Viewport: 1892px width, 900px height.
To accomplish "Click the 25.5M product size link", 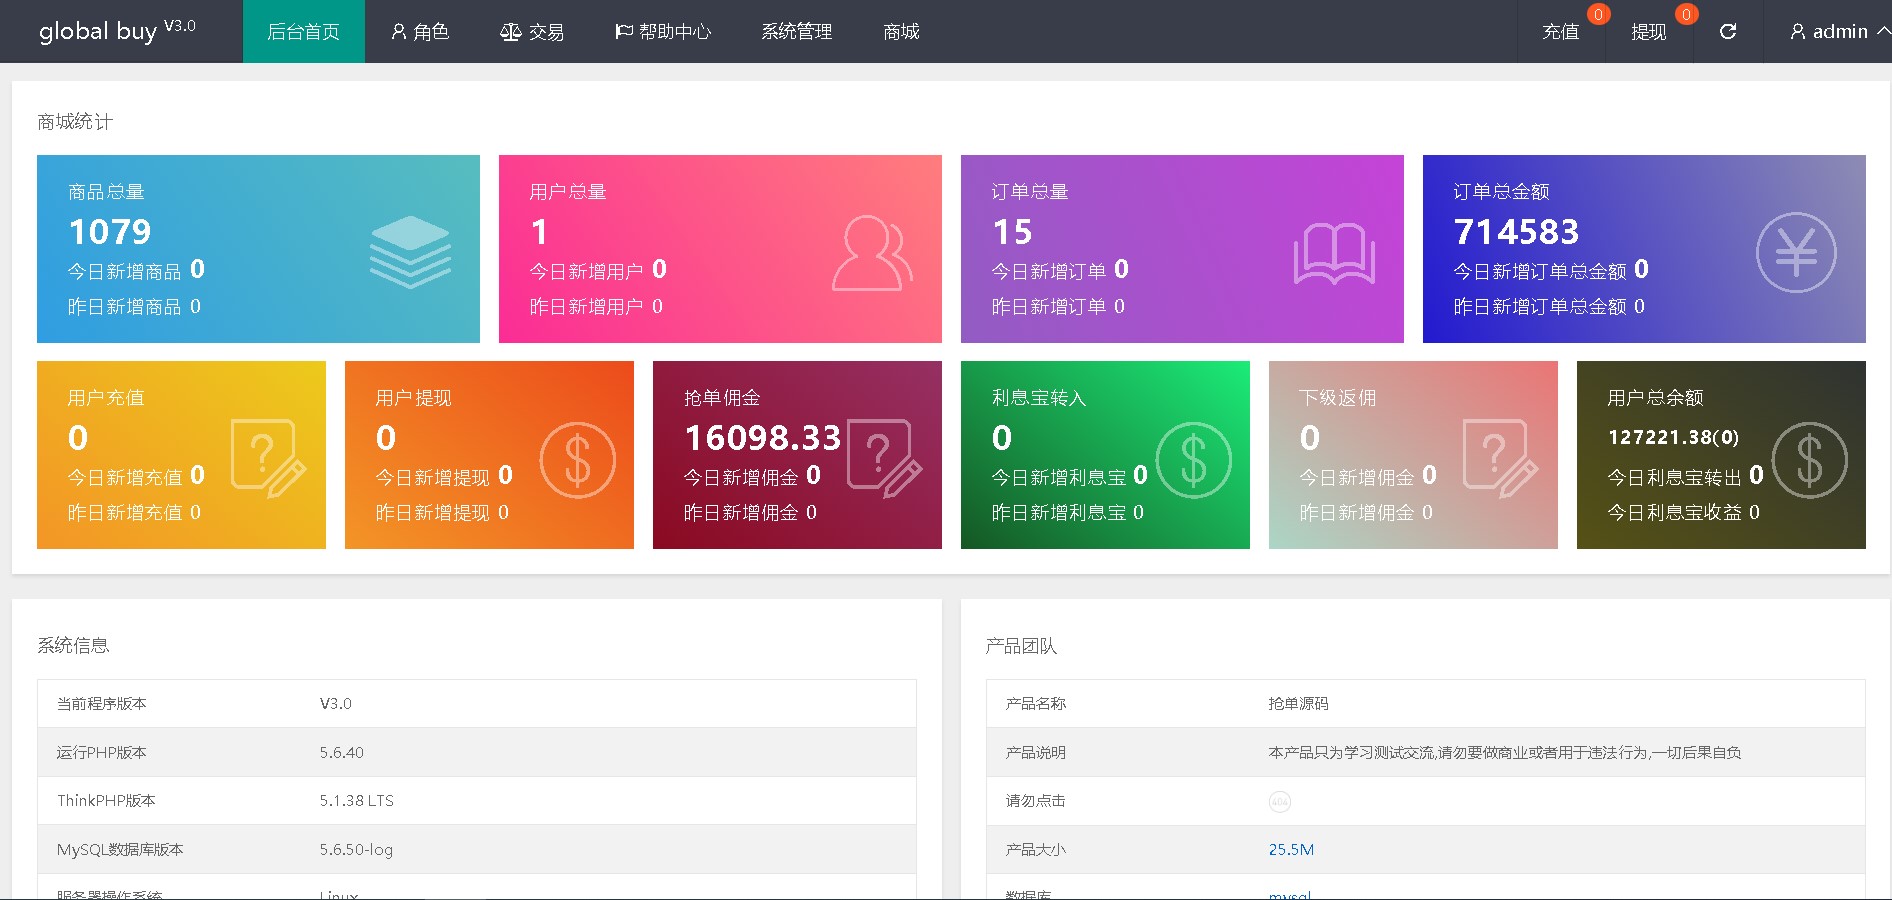I will [1291, 850].
